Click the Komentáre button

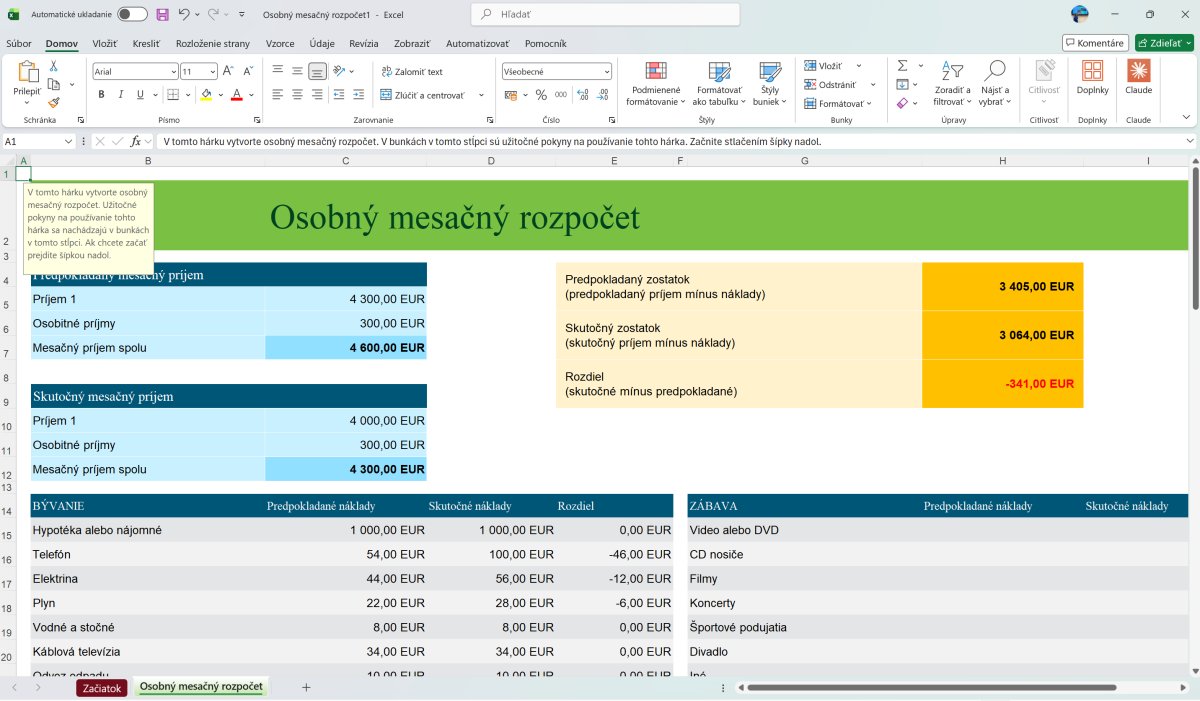coord(1096,43)
